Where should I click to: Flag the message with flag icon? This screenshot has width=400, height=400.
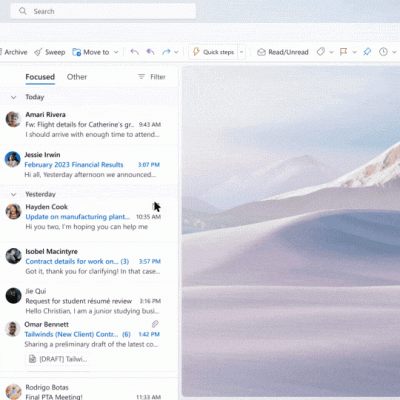point(343,52)
